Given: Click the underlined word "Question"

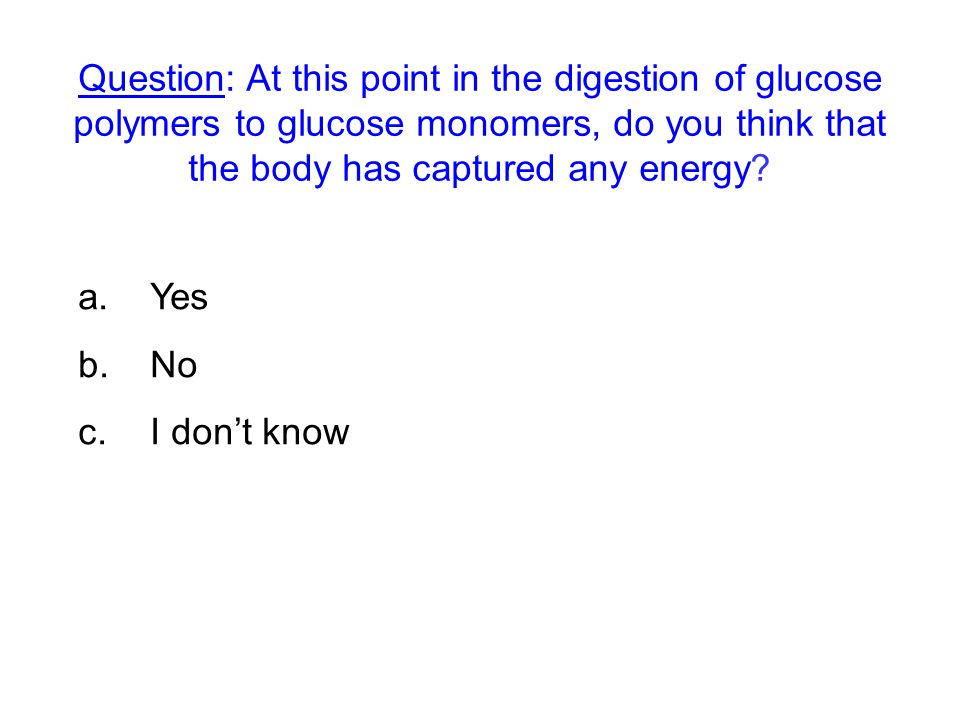Looking at the screenshot, I should click(x=151, y=79).
